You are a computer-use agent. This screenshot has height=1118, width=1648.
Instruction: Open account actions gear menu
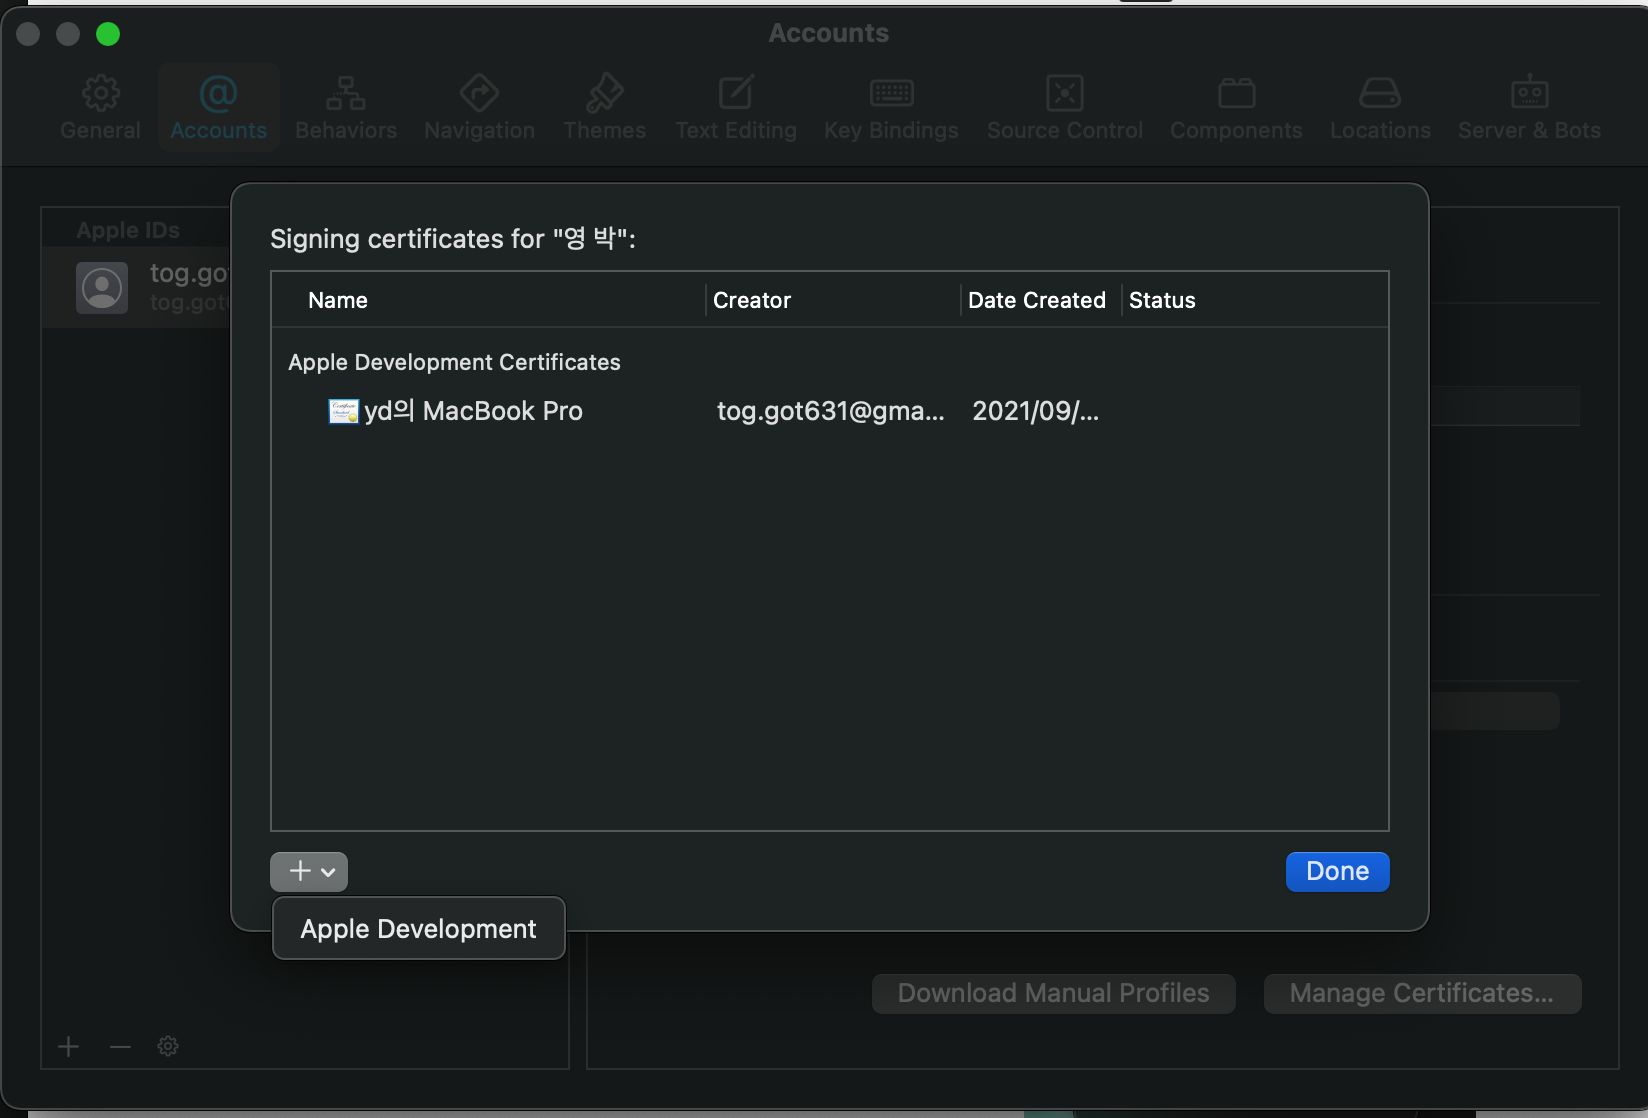168,1046
